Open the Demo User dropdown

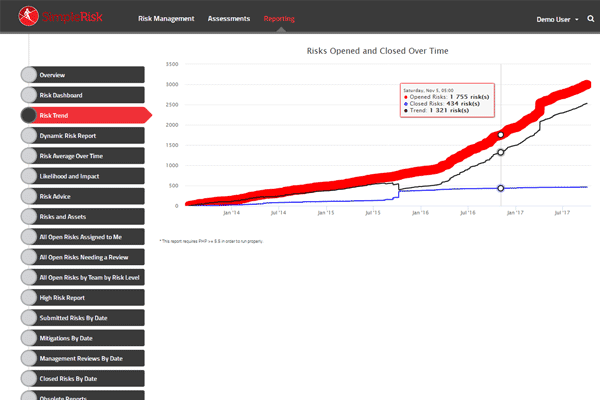tap(557, 19)
